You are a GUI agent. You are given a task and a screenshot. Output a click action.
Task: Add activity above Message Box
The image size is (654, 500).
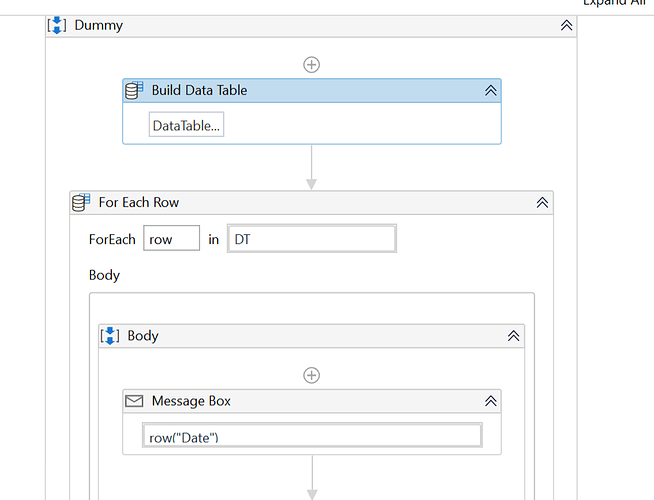312,375
